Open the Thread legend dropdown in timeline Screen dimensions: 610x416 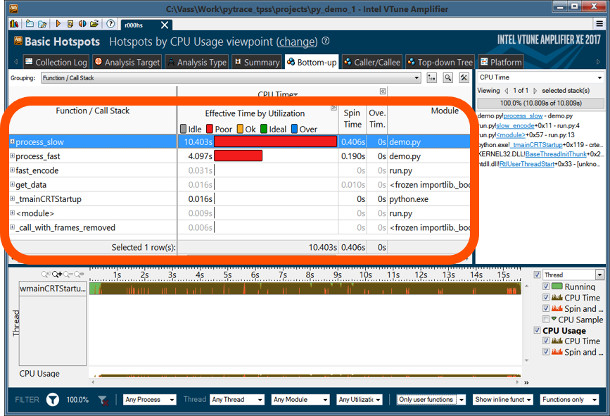pos(599,275)
